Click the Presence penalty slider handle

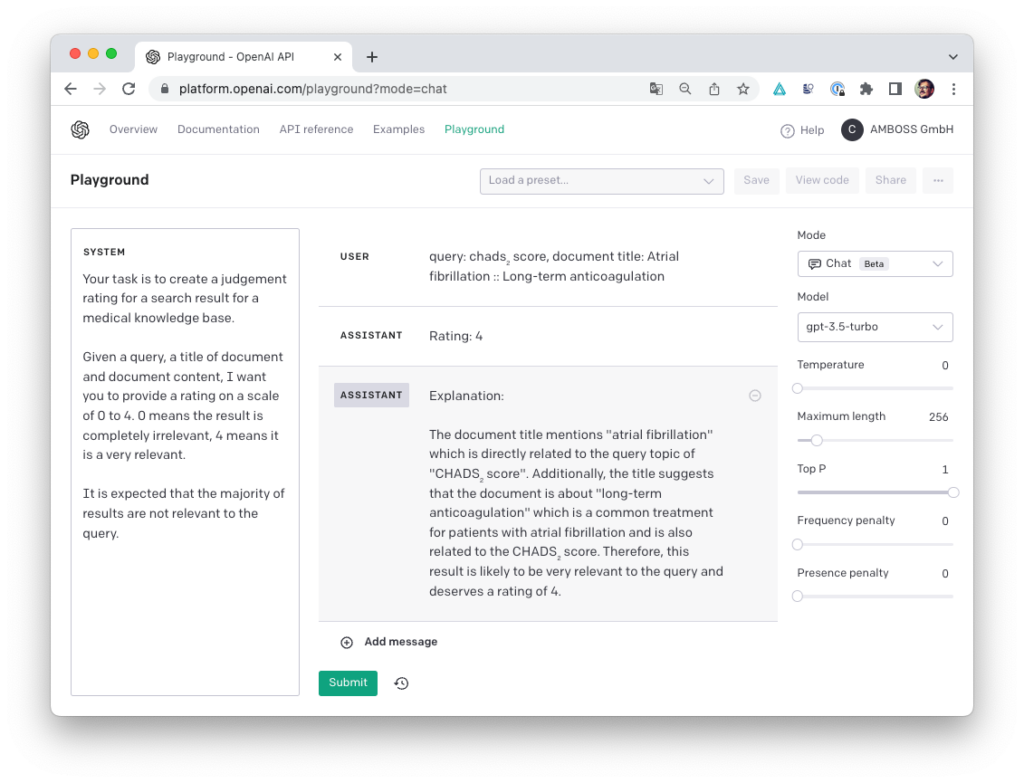click(797, 596)
